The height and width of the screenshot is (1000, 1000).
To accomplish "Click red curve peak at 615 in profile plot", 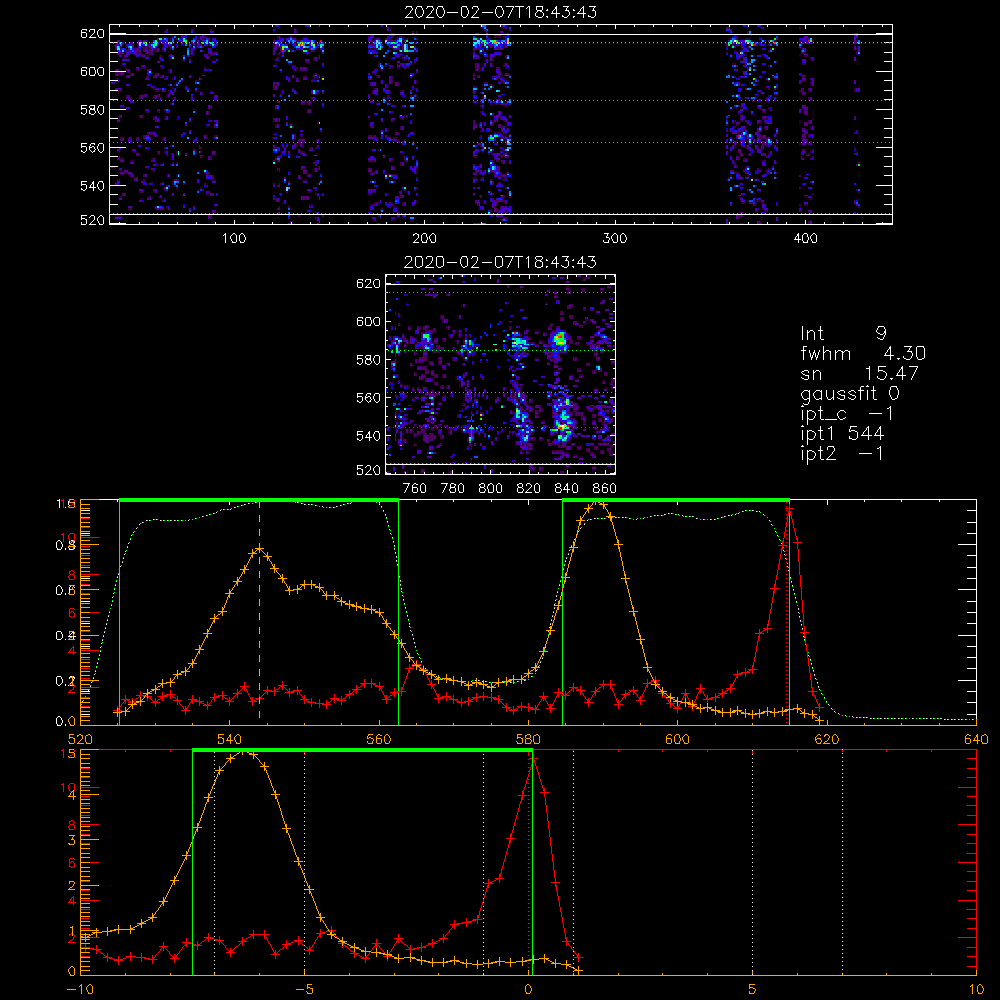I will [x=789, y=509].
